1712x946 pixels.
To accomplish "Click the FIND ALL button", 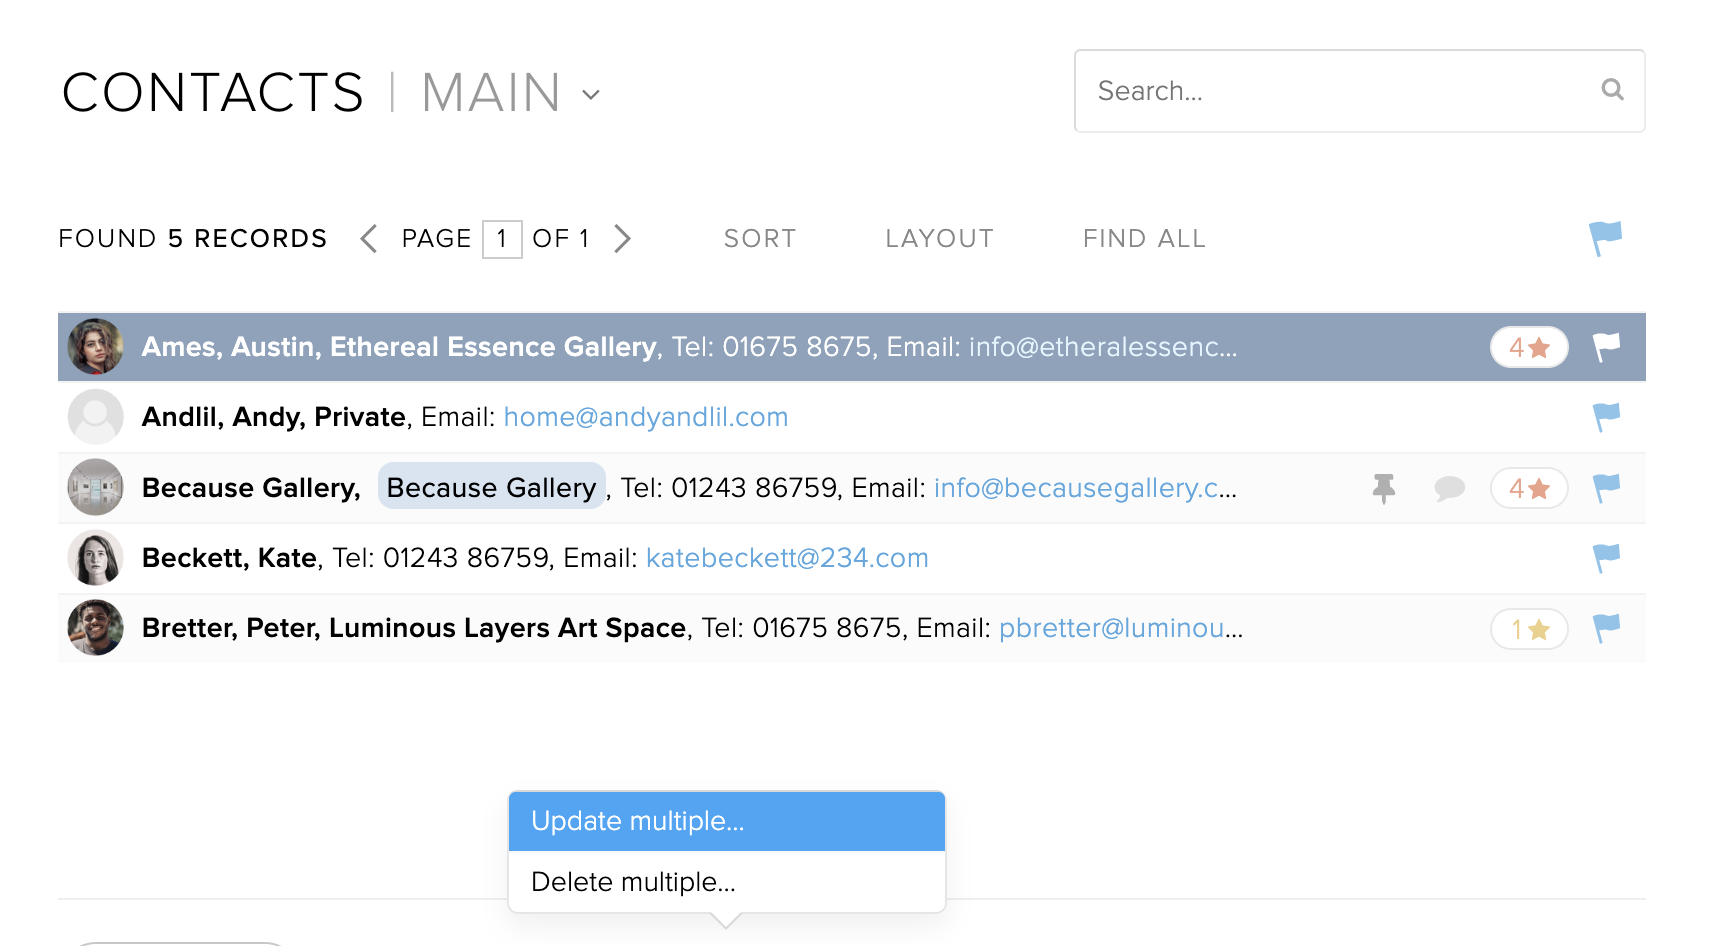I will click(x=1144, y=238).
